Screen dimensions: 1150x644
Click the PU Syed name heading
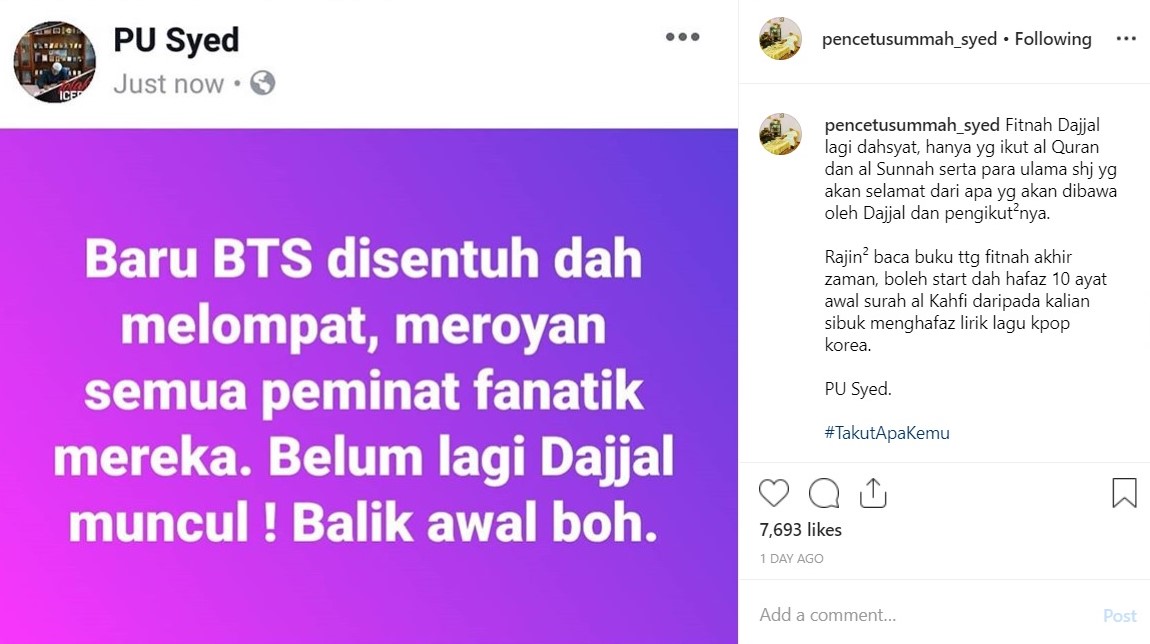point(176,40)
